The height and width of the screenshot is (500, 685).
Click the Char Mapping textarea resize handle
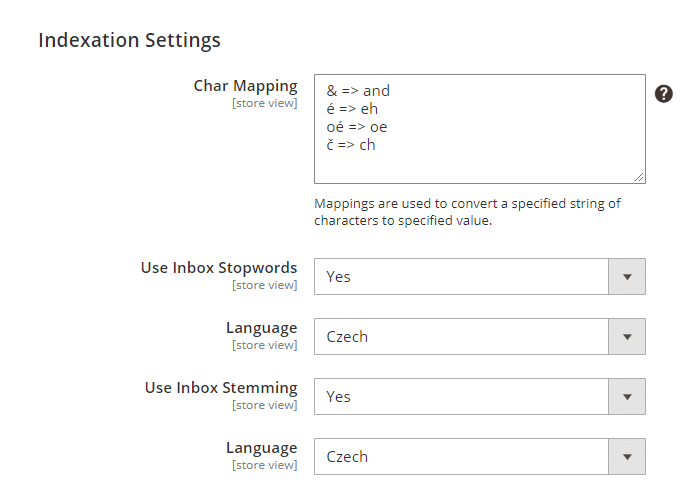coord(639,177)
